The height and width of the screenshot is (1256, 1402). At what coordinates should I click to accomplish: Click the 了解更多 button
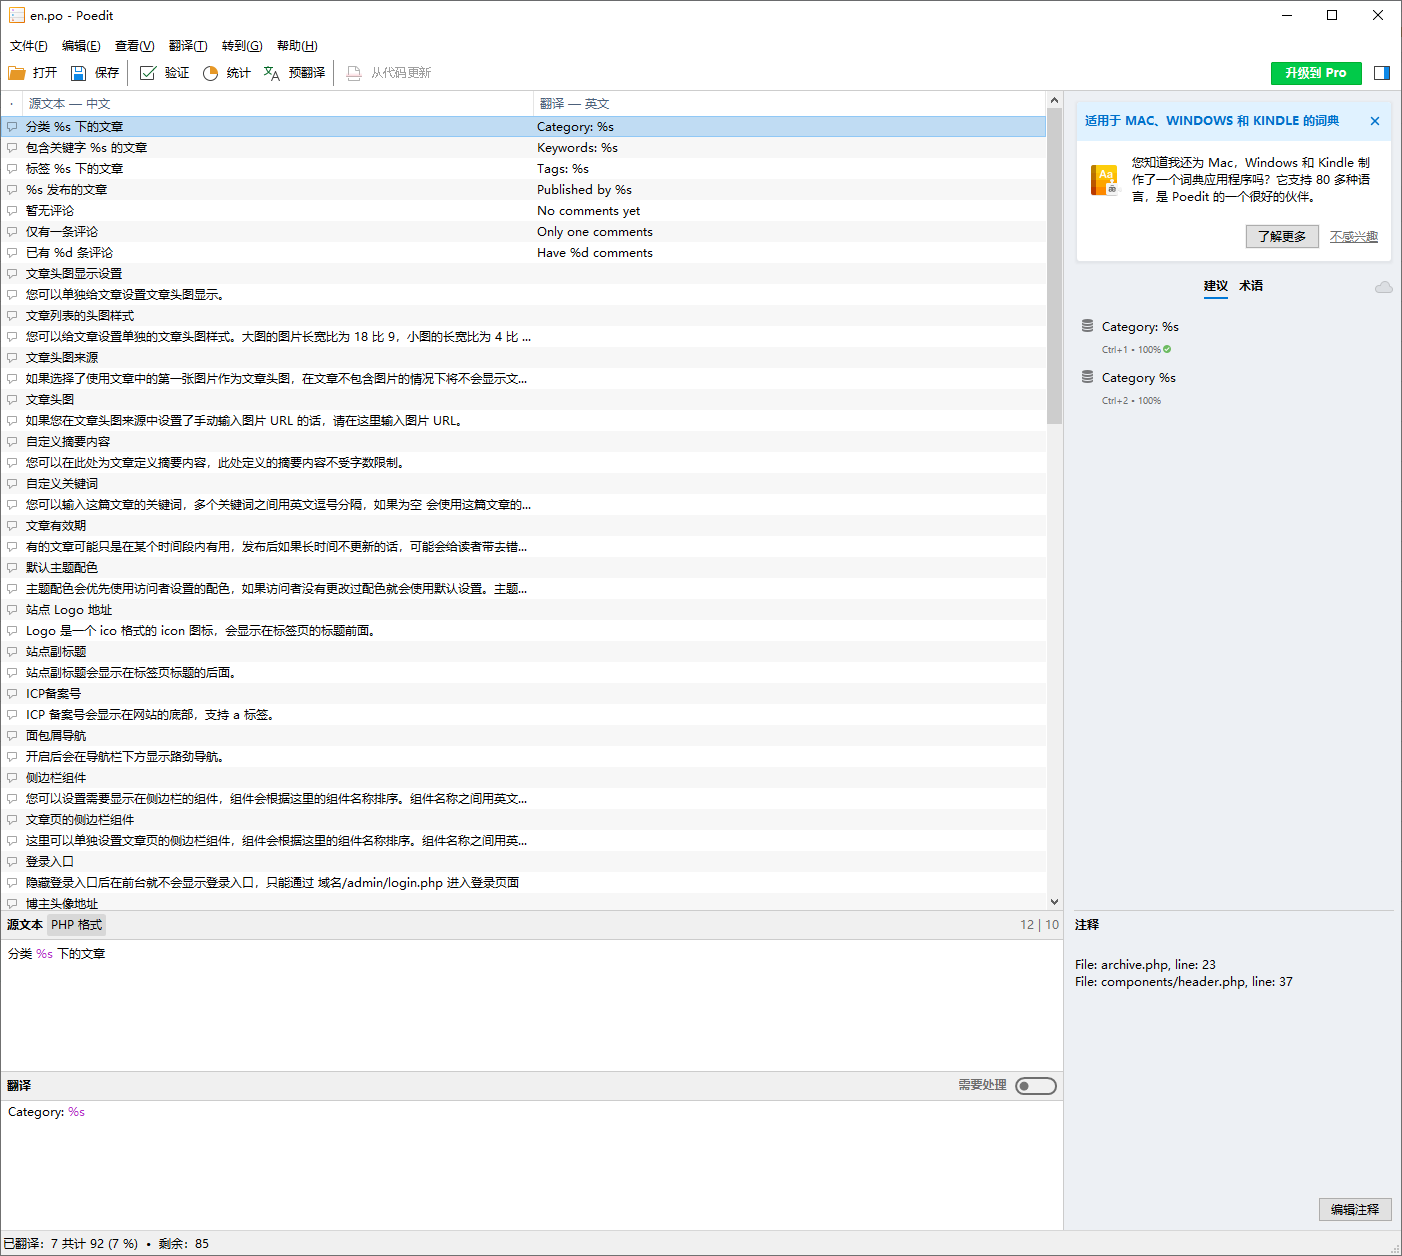pos(1282,237)
